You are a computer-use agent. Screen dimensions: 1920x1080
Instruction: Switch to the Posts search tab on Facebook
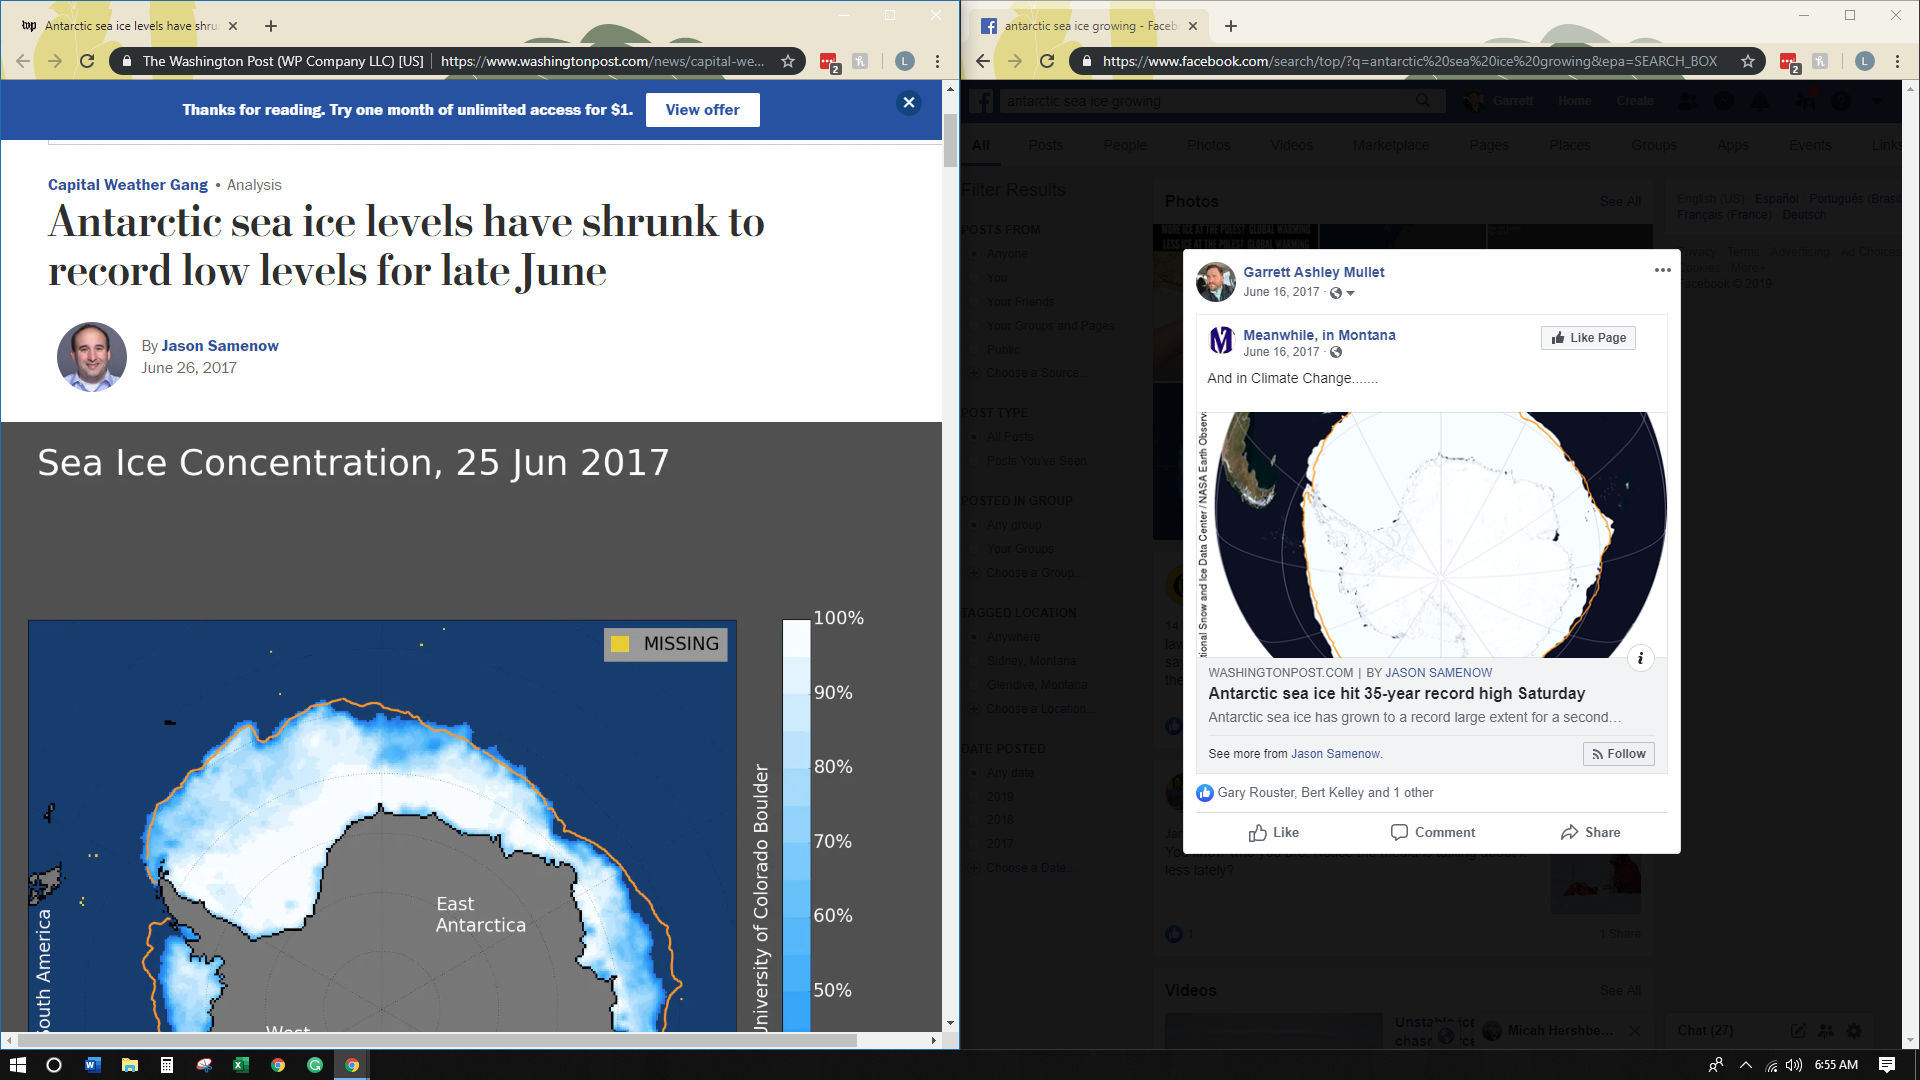point(1045,145)
